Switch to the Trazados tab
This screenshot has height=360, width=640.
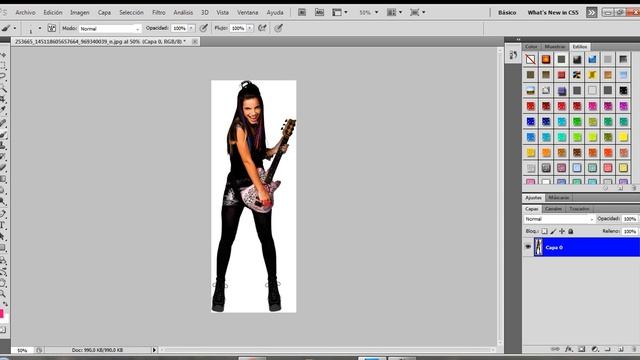(x=579, y=209)
